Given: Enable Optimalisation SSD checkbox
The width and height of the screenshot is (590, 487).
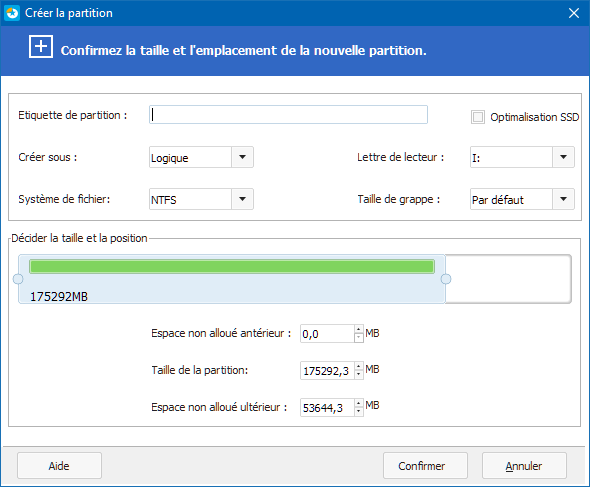Looking at the screenshot, I should 477,117.
